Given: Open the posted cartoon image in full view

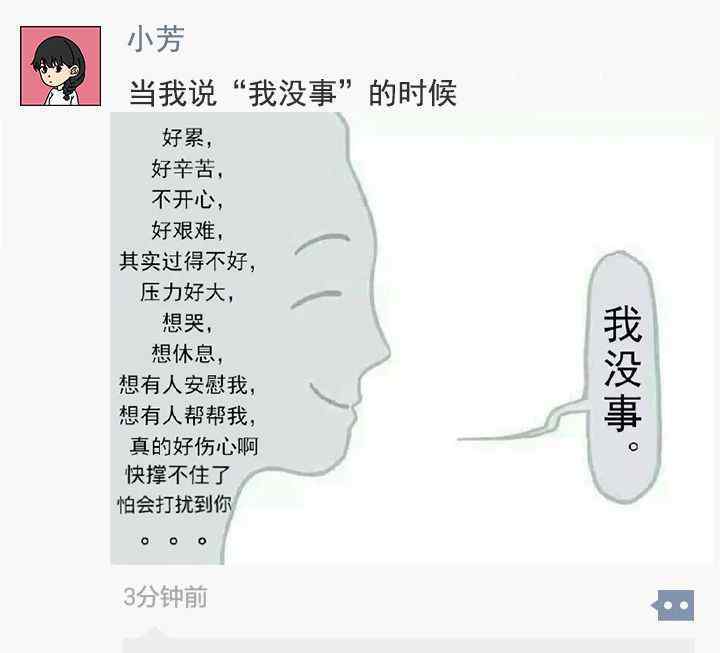Looking at the screenshot, I should pos(411,338).
